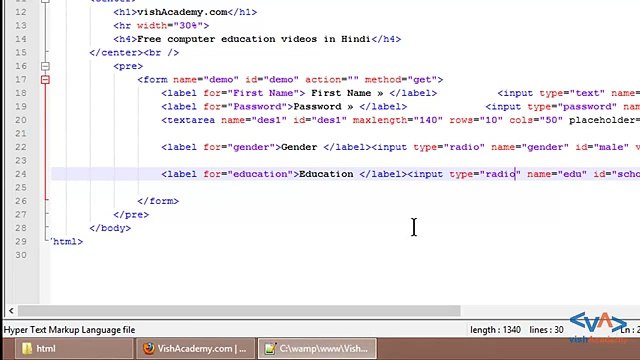Screen dimensions: 640x360
Task: Click the </pre> closing tag on line 27
Action: 131,214
